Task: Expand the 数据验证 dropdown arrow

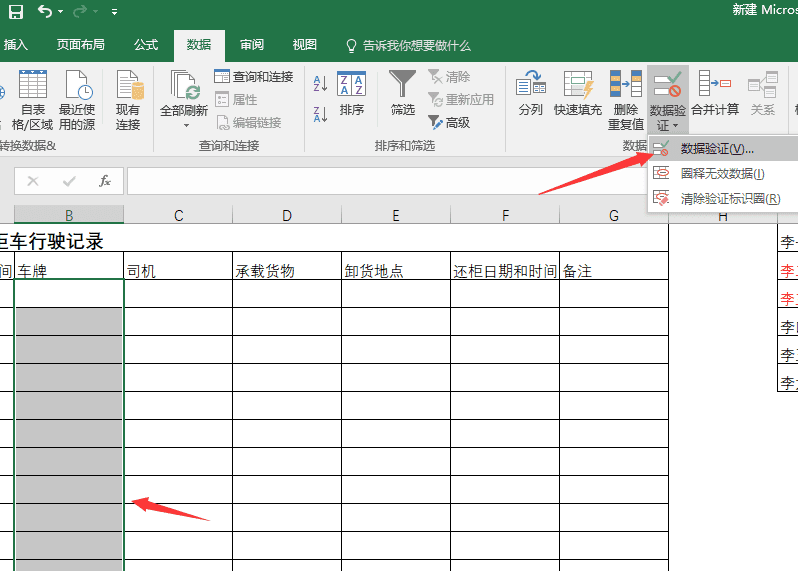Action: tap(675, 126)
